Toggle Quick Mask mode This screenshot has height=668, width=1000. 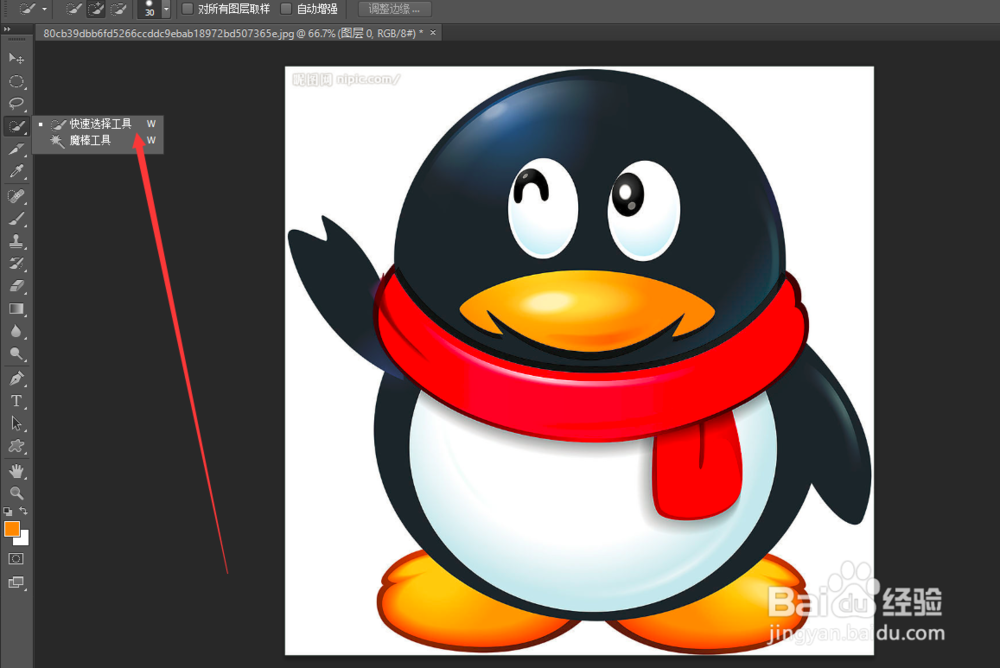click(x=16, y=559)
